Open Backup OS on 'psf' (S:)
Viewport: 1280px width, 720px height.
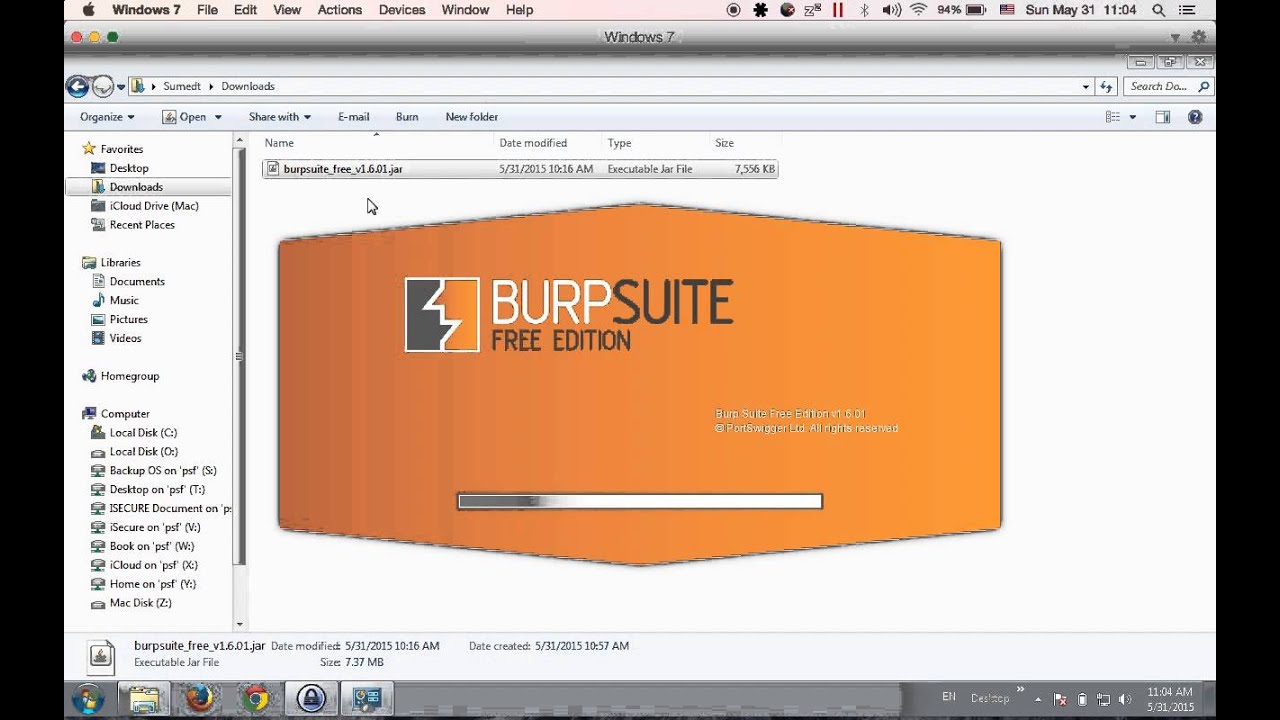pos(162,470)
